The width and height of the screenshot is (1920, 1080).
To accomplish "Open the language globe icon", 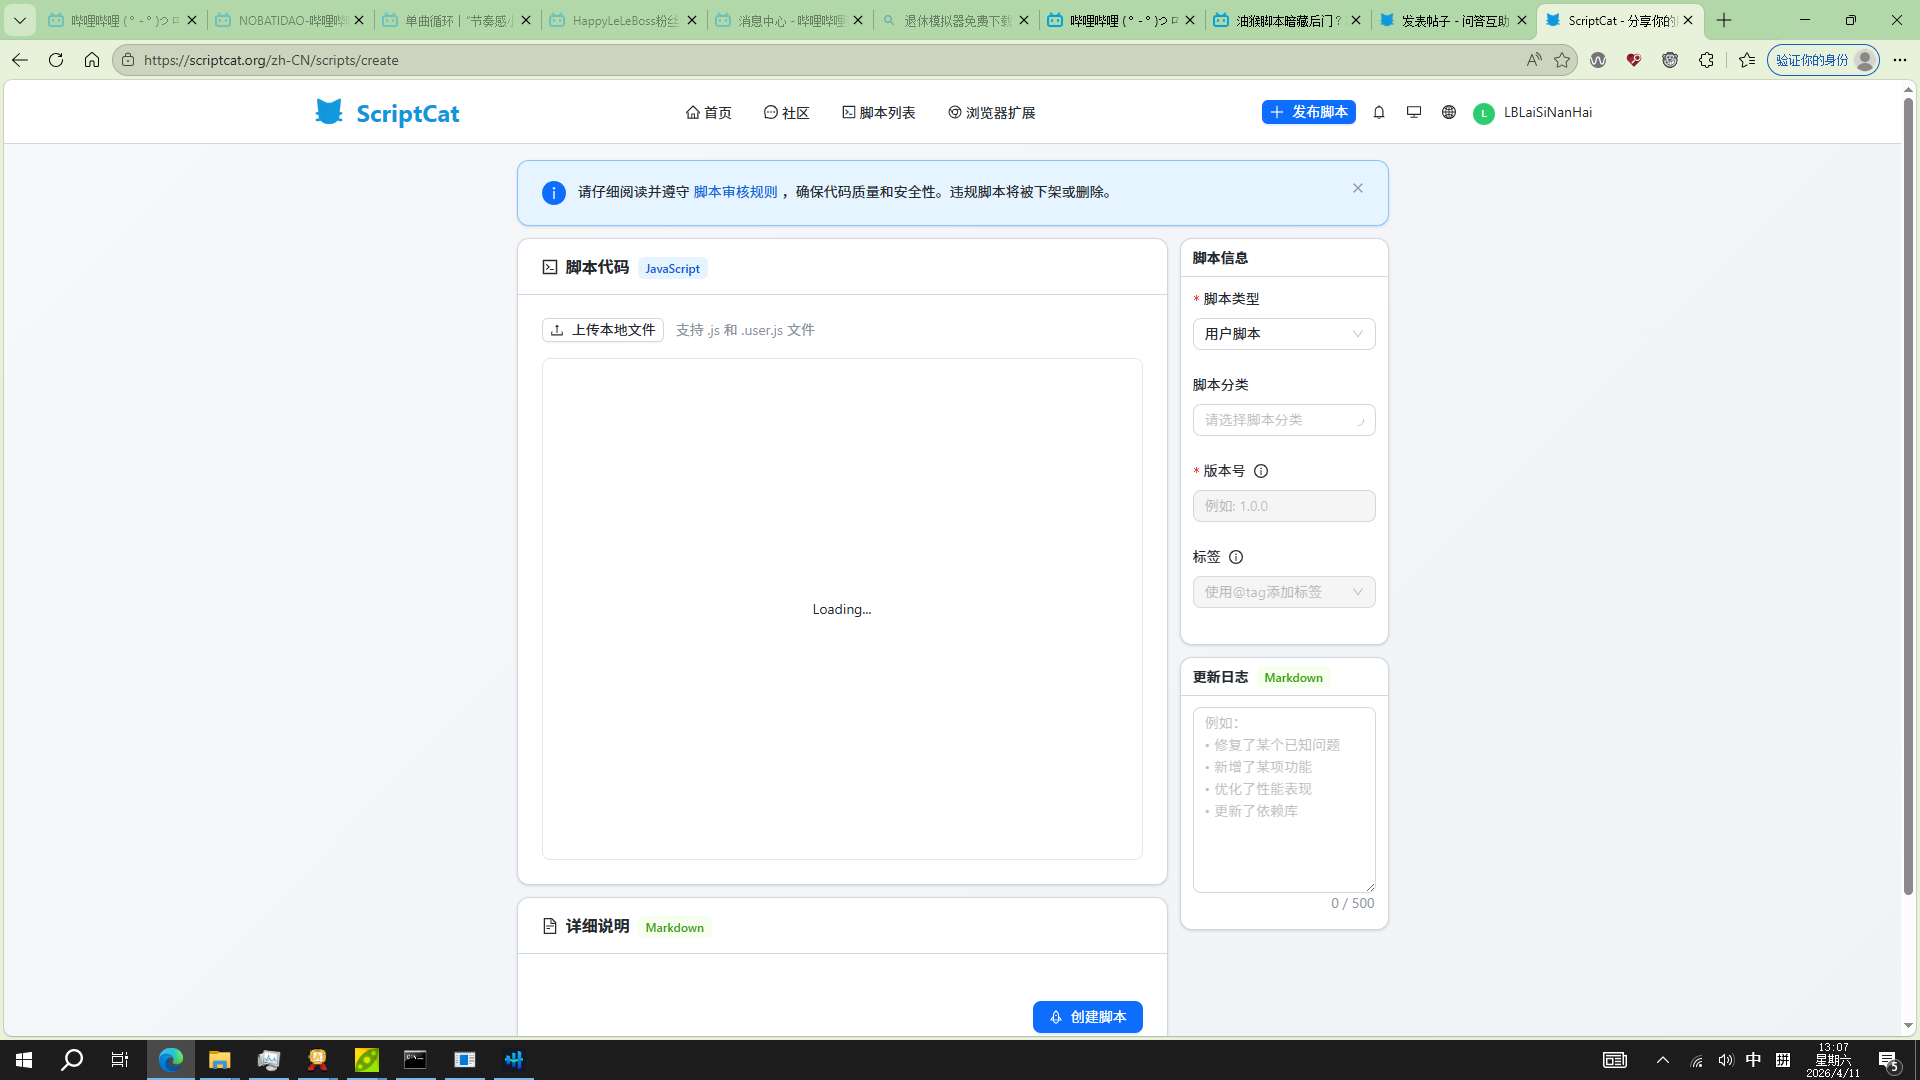I will pyautogui.click(x=1449, y=112).
